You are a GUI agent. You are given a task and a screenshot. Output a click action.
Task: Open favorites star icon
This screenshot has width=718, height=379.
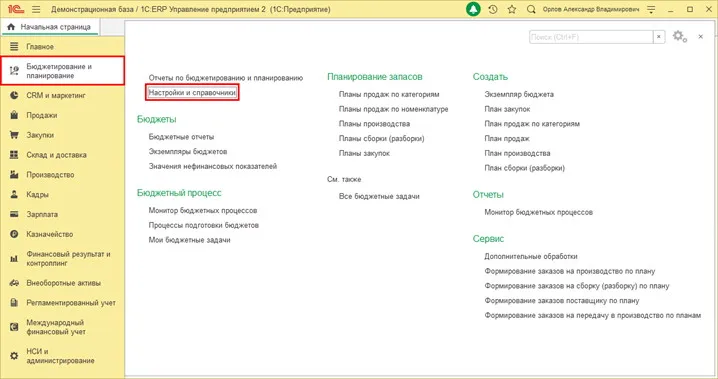point(512,9)
